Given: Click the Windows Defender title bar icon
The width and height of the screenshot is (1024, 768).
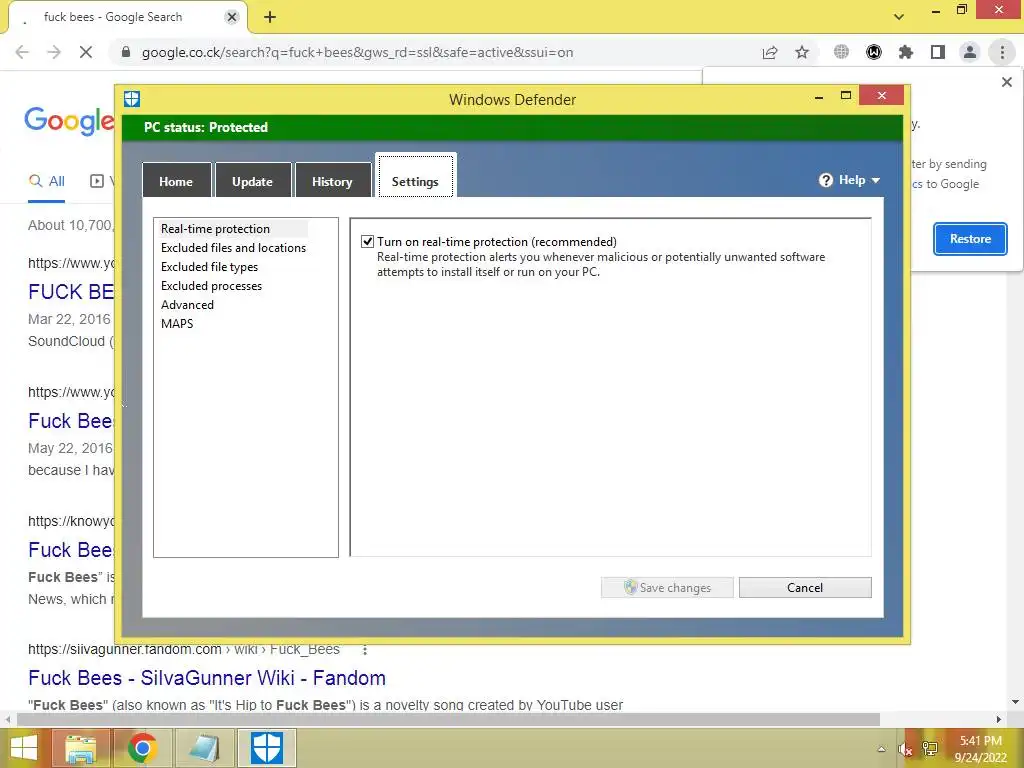Looking at the screenshot, I should (132, 99).
